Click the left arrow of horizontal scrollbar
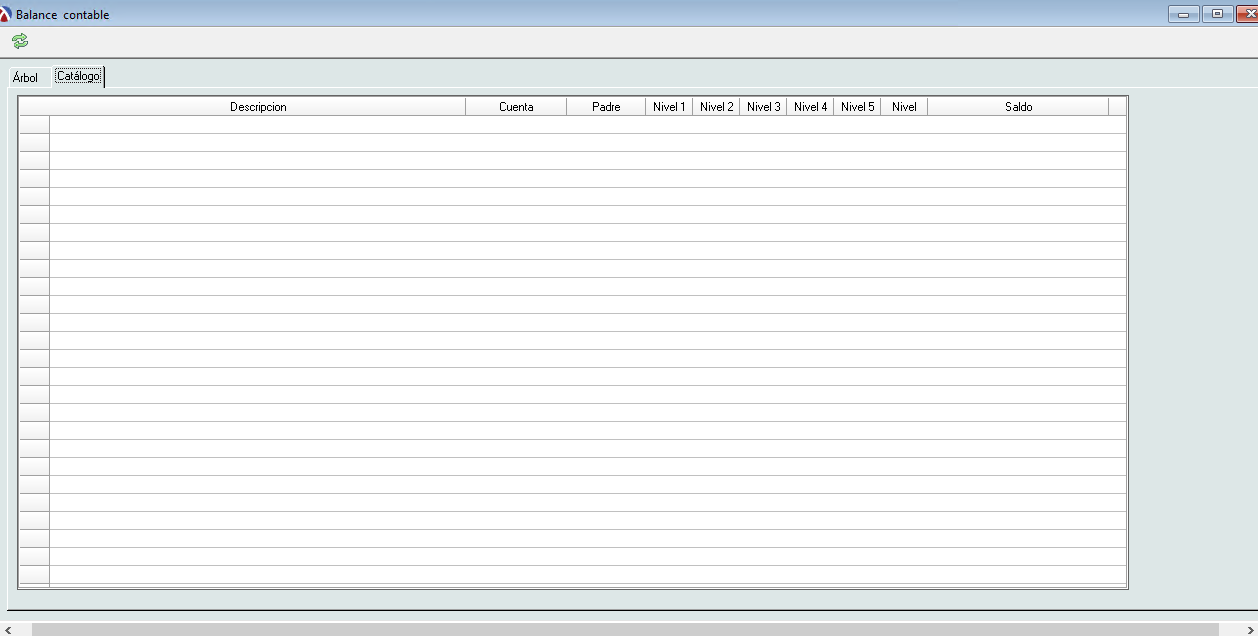The width and height of the screenshot is (1258, 636). coord(10,629)
